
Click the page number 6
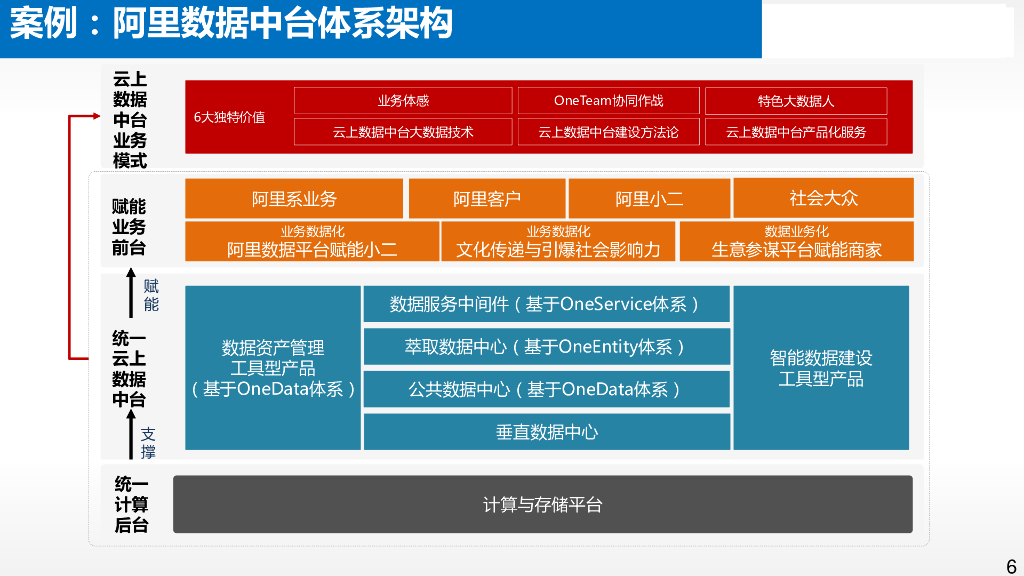(1011, 566)
